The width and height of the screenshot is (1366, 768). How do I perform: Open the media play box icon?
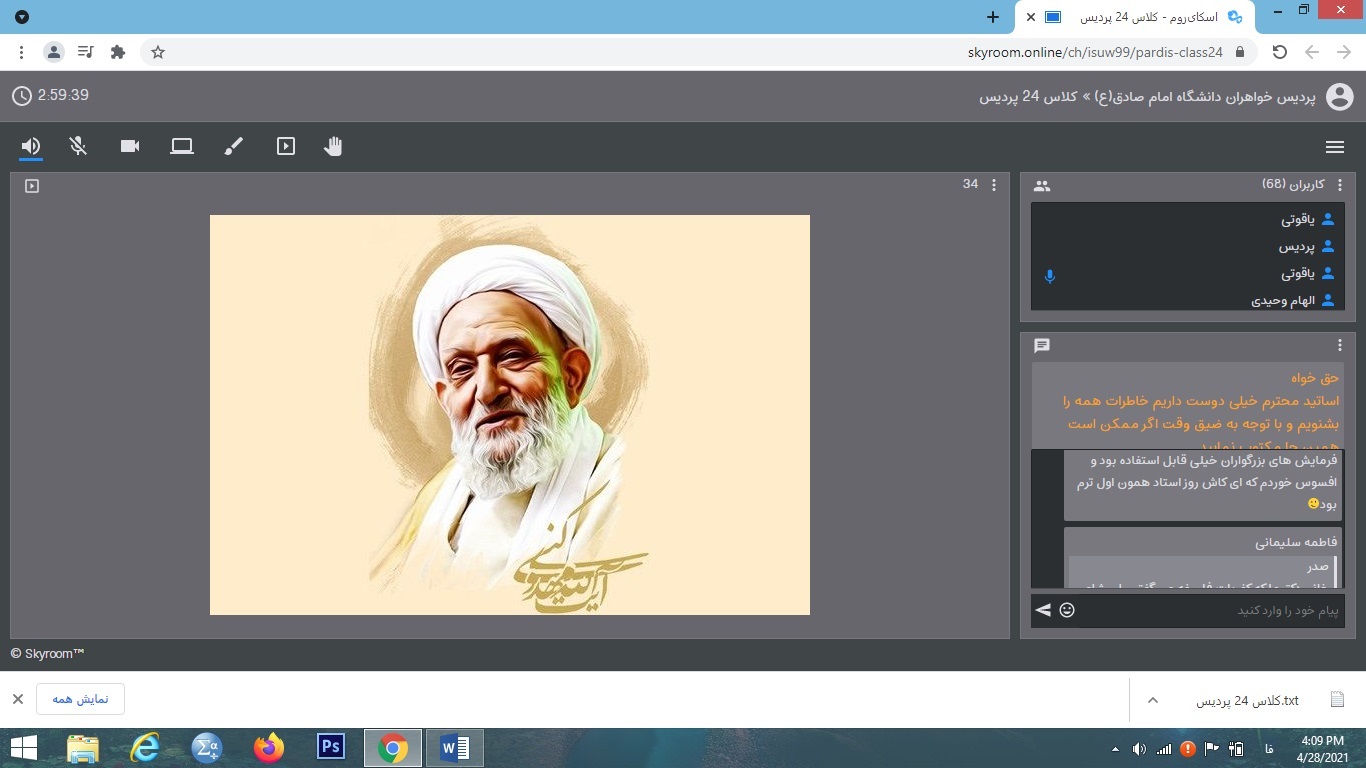coord(286,146)
